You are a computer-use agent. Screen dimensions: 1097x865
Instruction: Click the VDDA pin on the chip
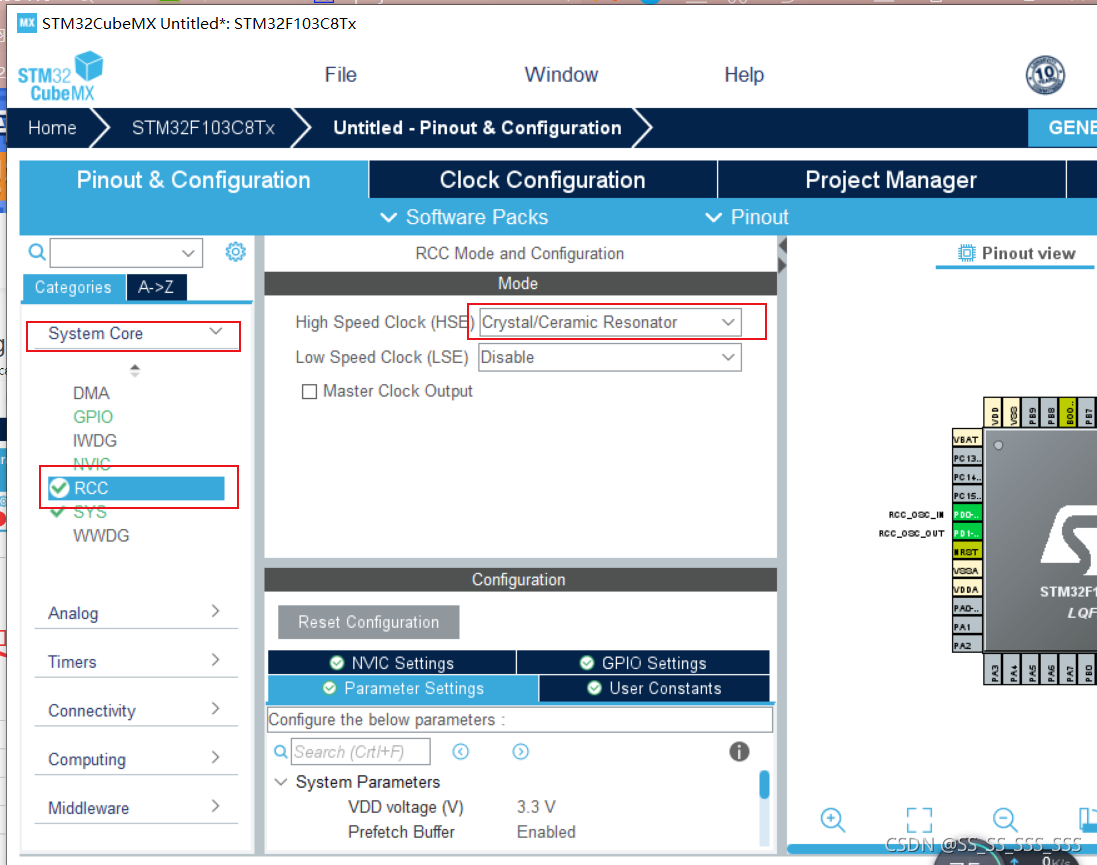(967, 589)
